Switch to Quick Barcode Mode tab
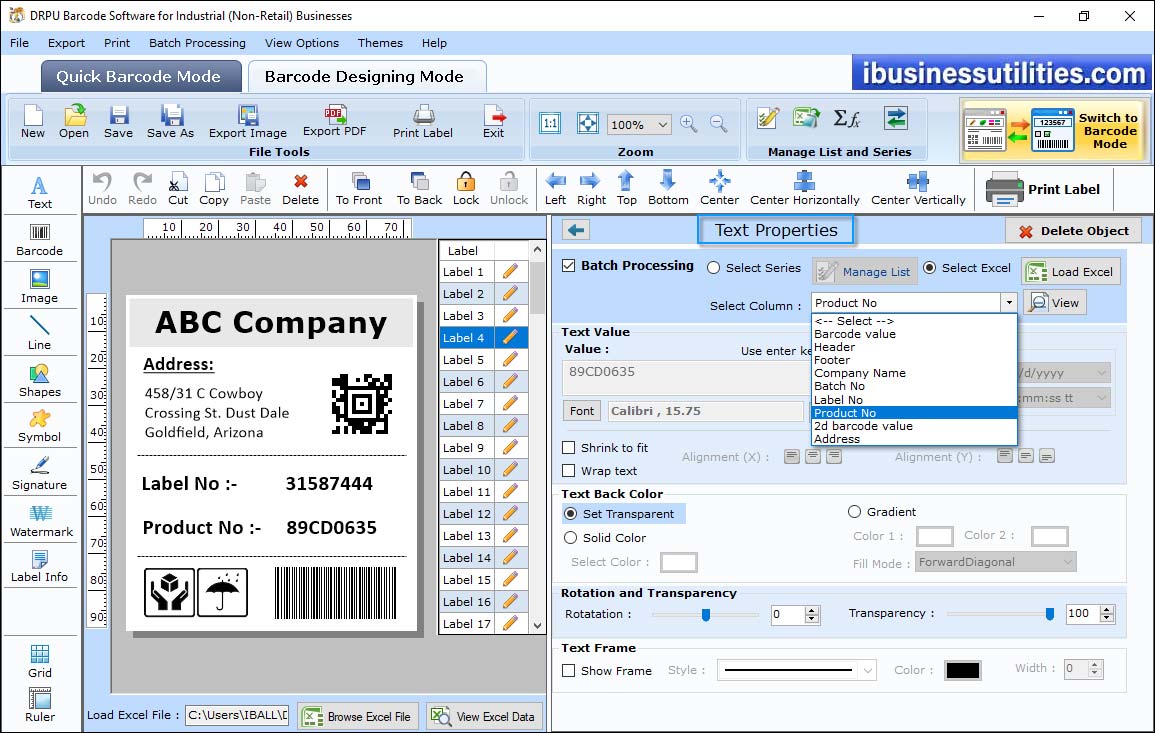 (141, 77)
